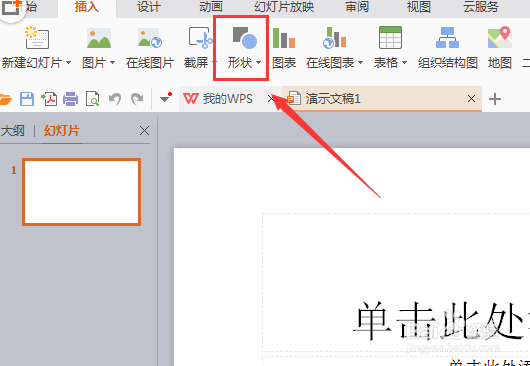The image size is (530, 366).
Task: Switch to the 动画 ribbon tab
Action: click(x=211, y=7)
